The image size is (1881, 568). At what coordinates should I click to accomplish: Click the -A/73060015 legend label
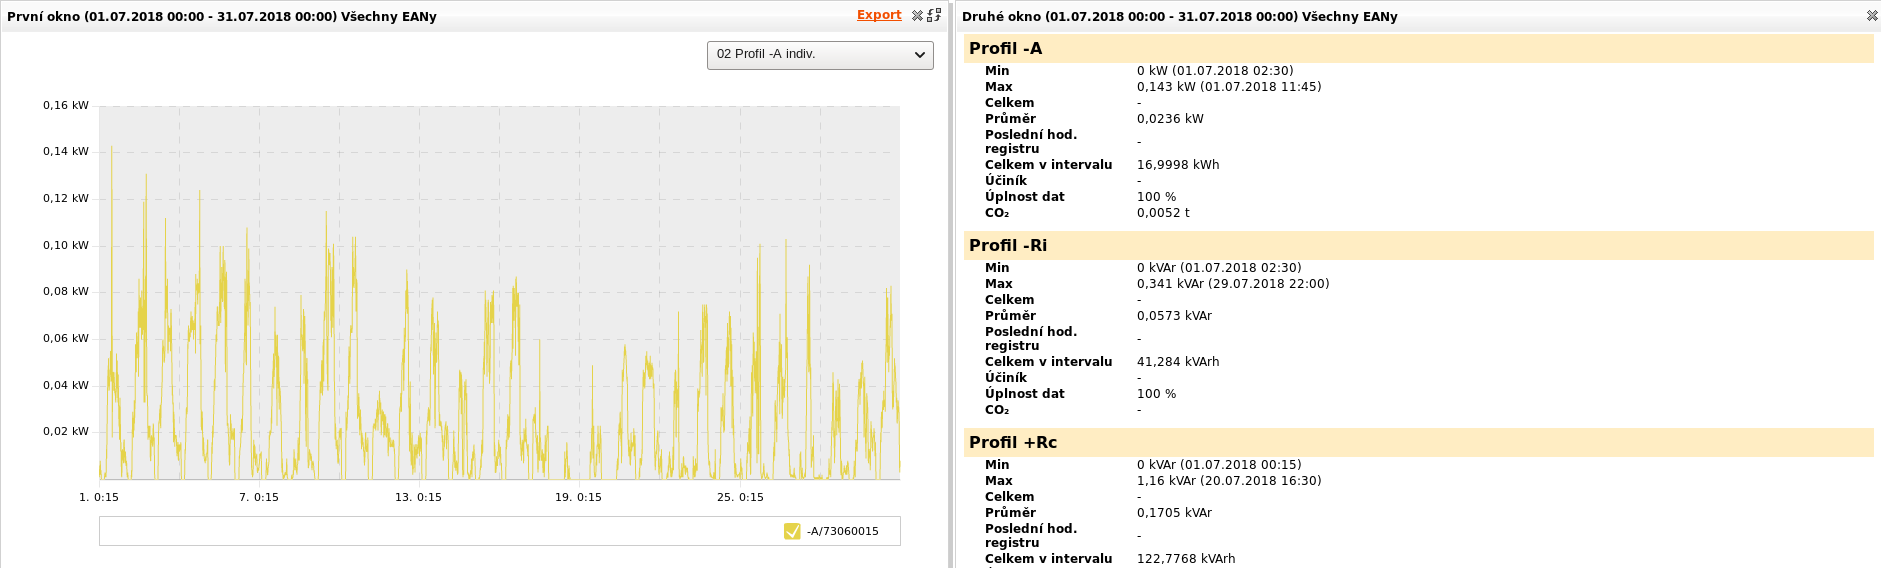[842, 531]
